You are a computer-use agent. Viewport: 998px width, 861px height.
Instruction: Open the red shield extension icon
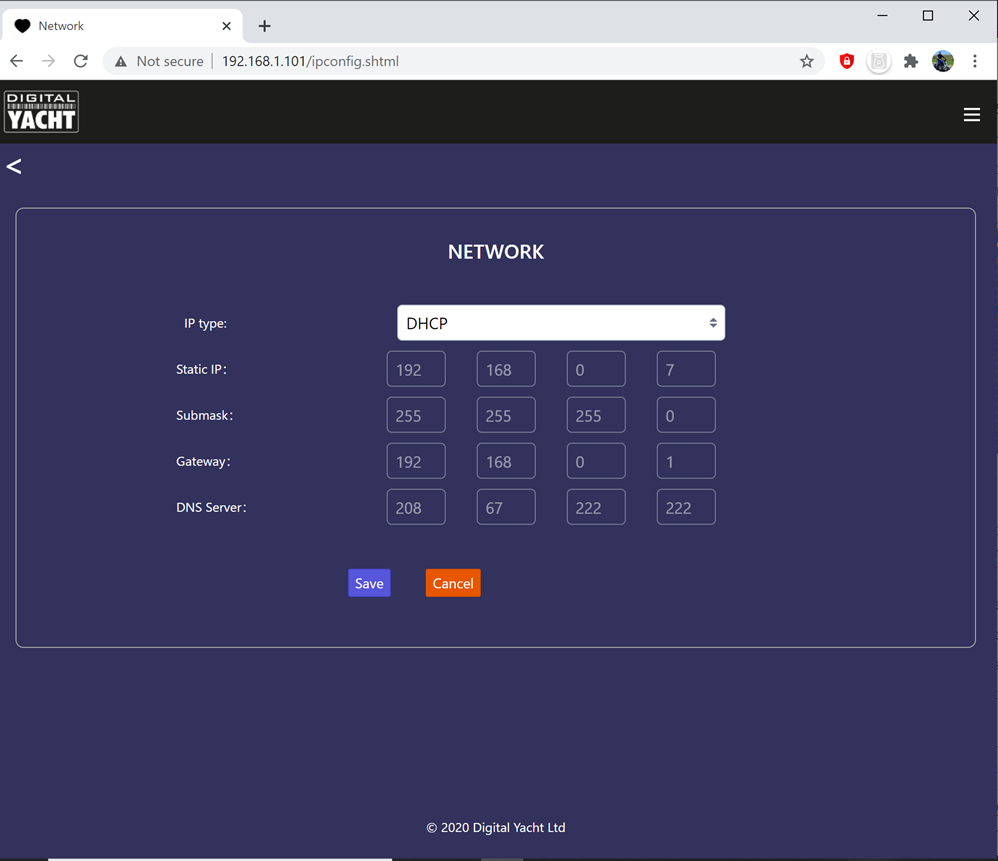(x=846, y=61)
